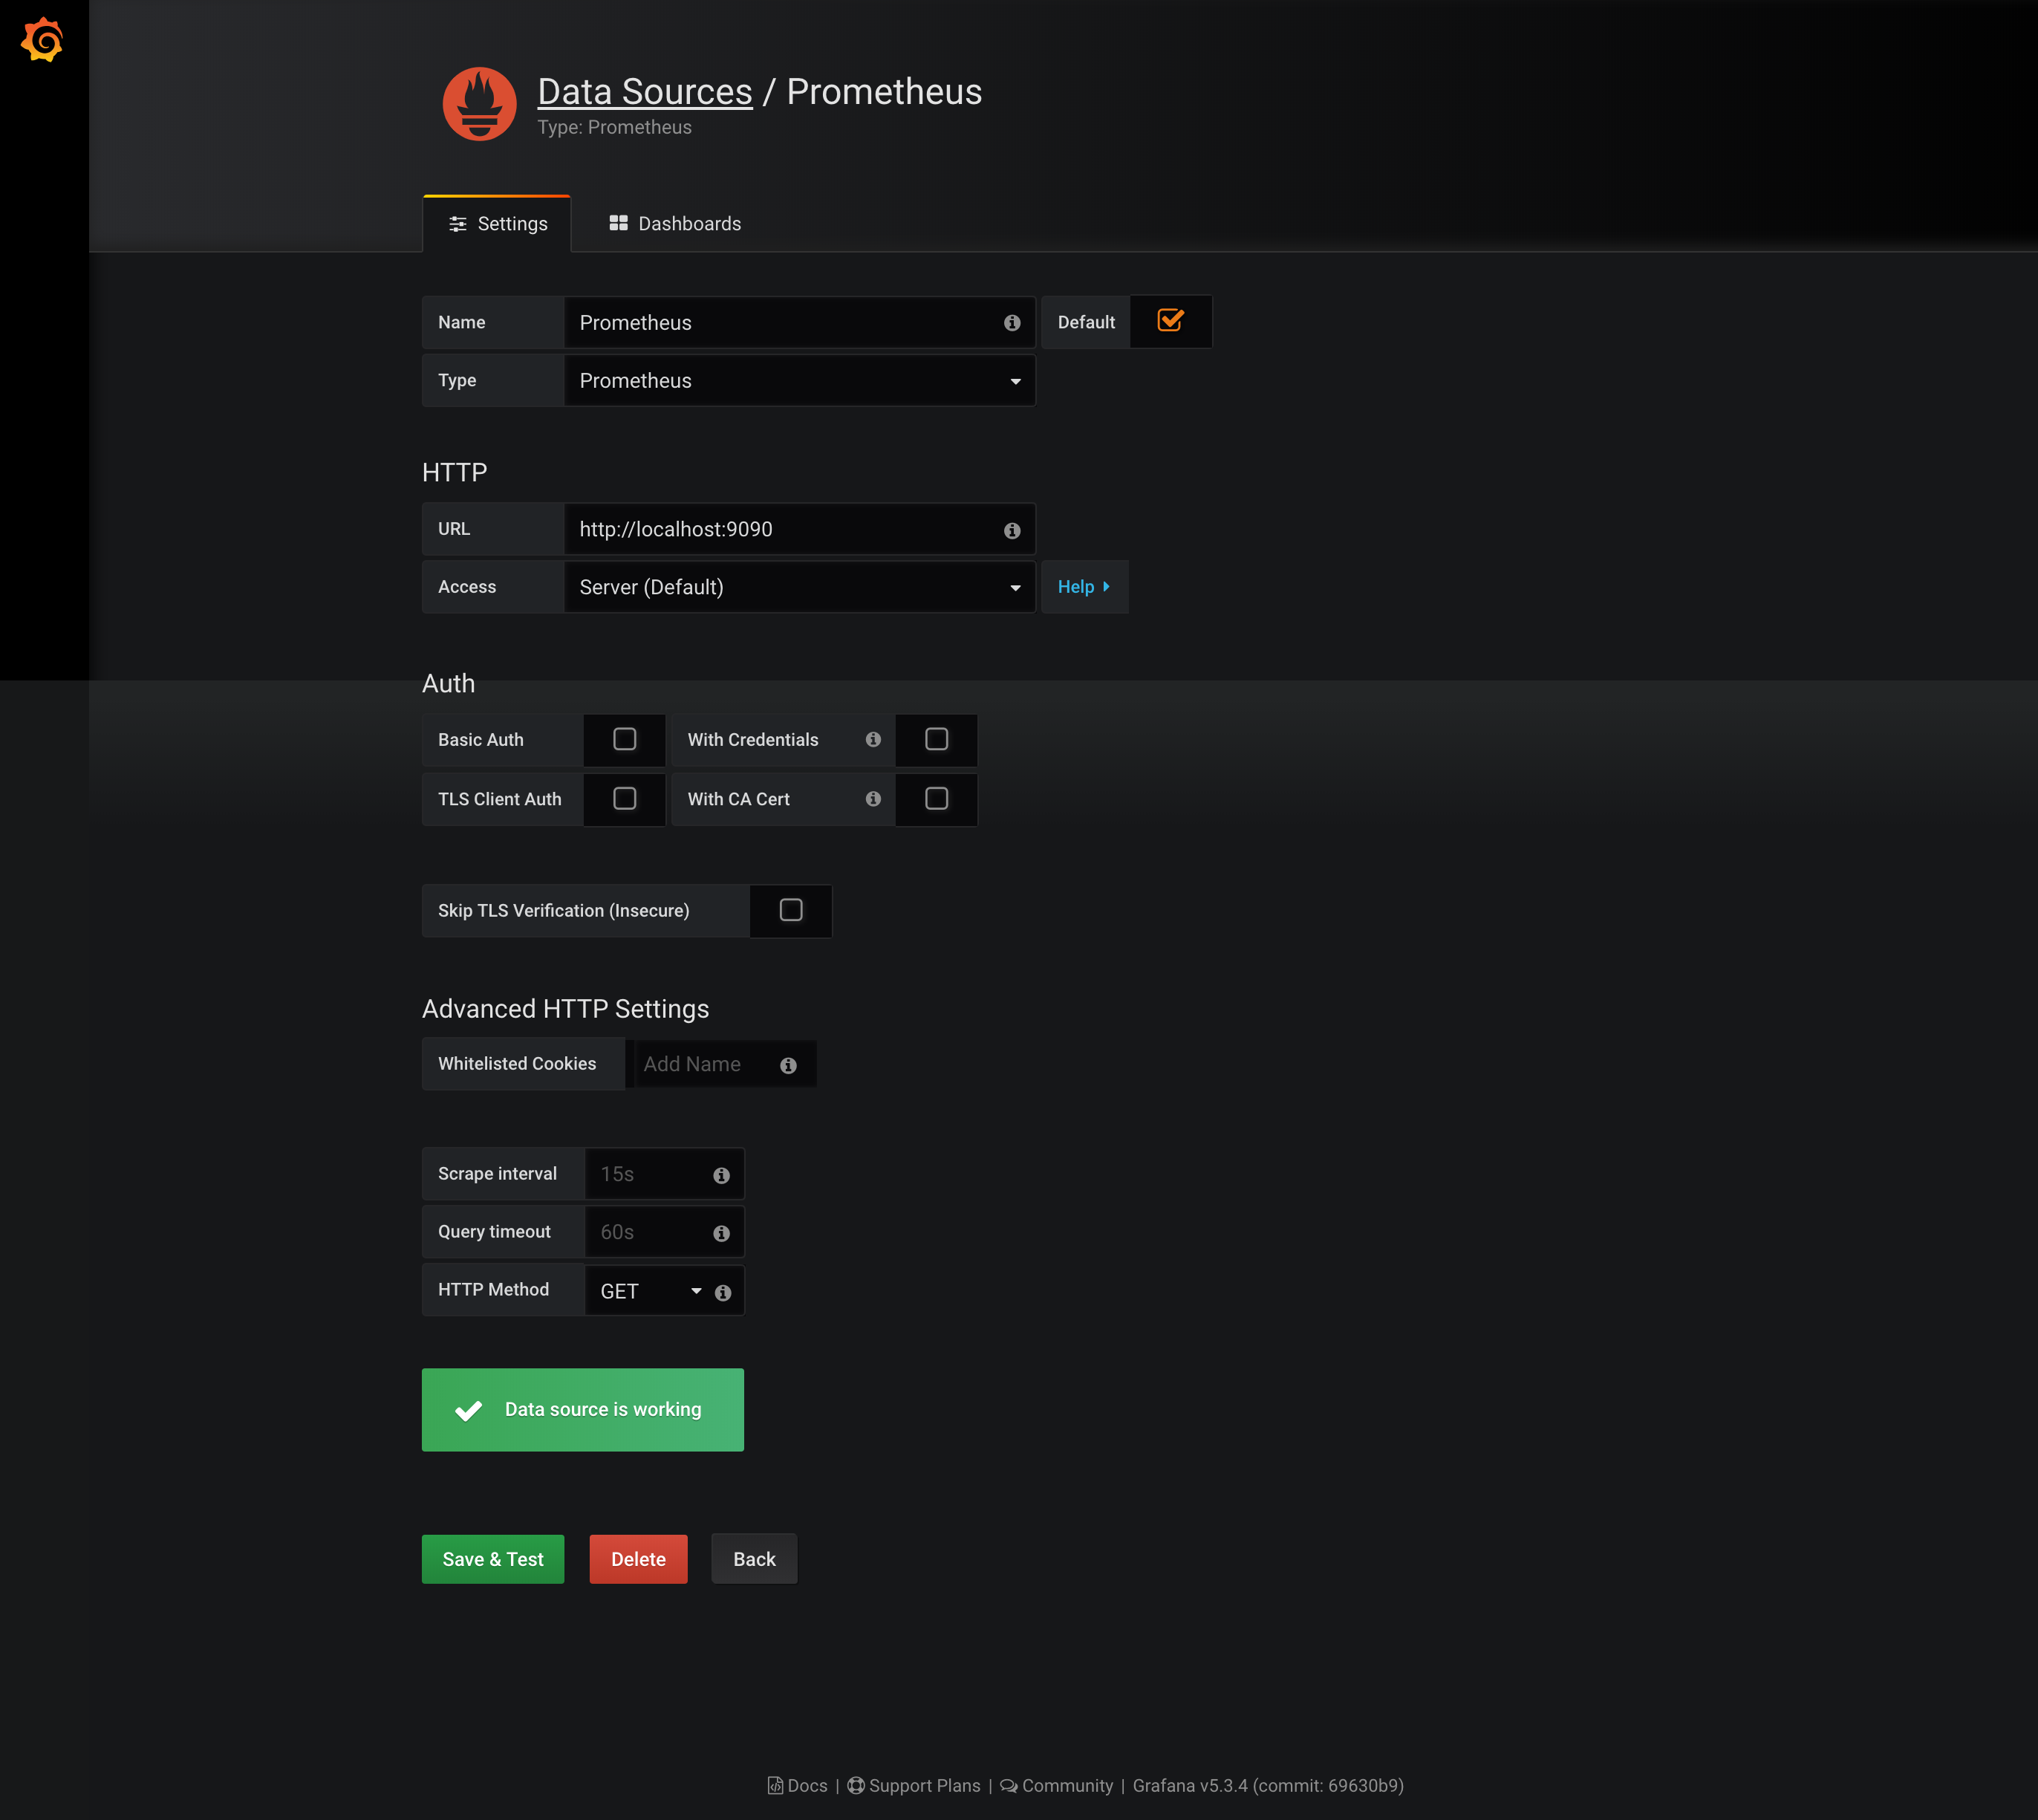Click the Dashboards tab grid icon
Viewport: 2038px width, 1820px height.
pos(618,223)
